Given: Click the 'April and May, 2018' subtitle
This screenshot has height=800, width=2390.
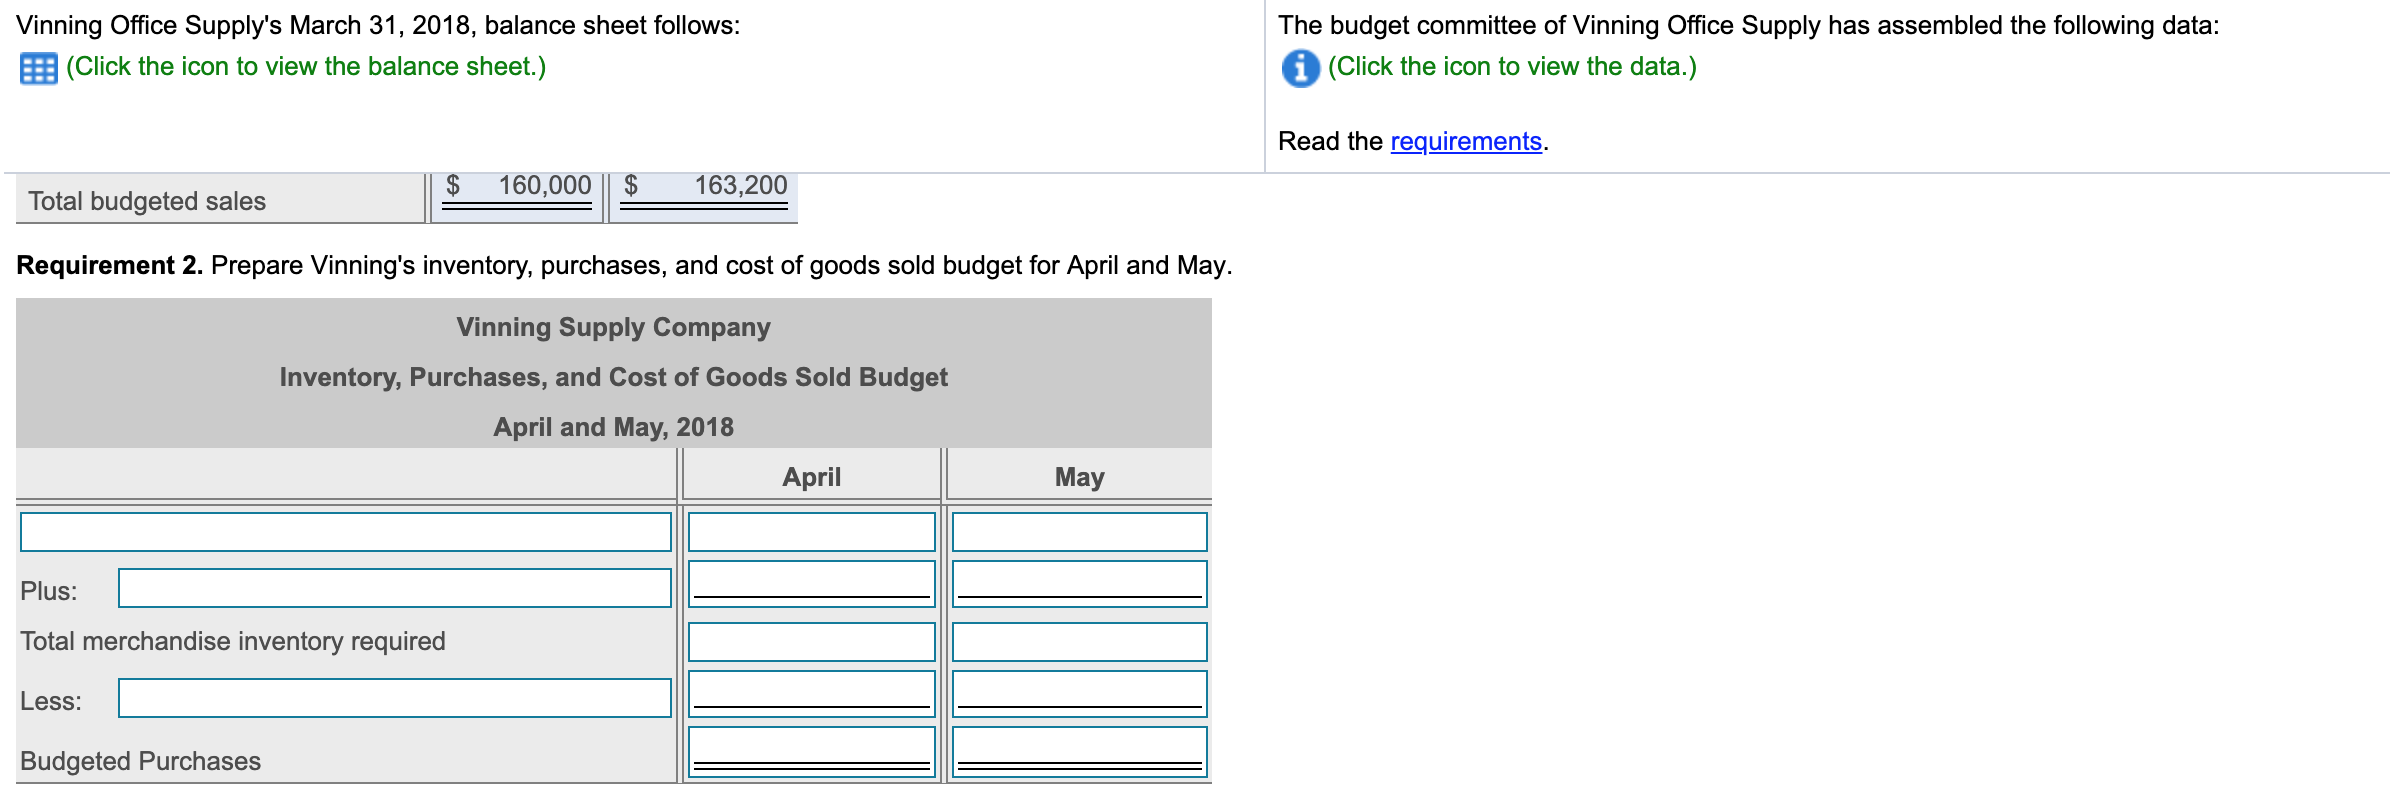Looking at the screenshot, I should point(614,427).
